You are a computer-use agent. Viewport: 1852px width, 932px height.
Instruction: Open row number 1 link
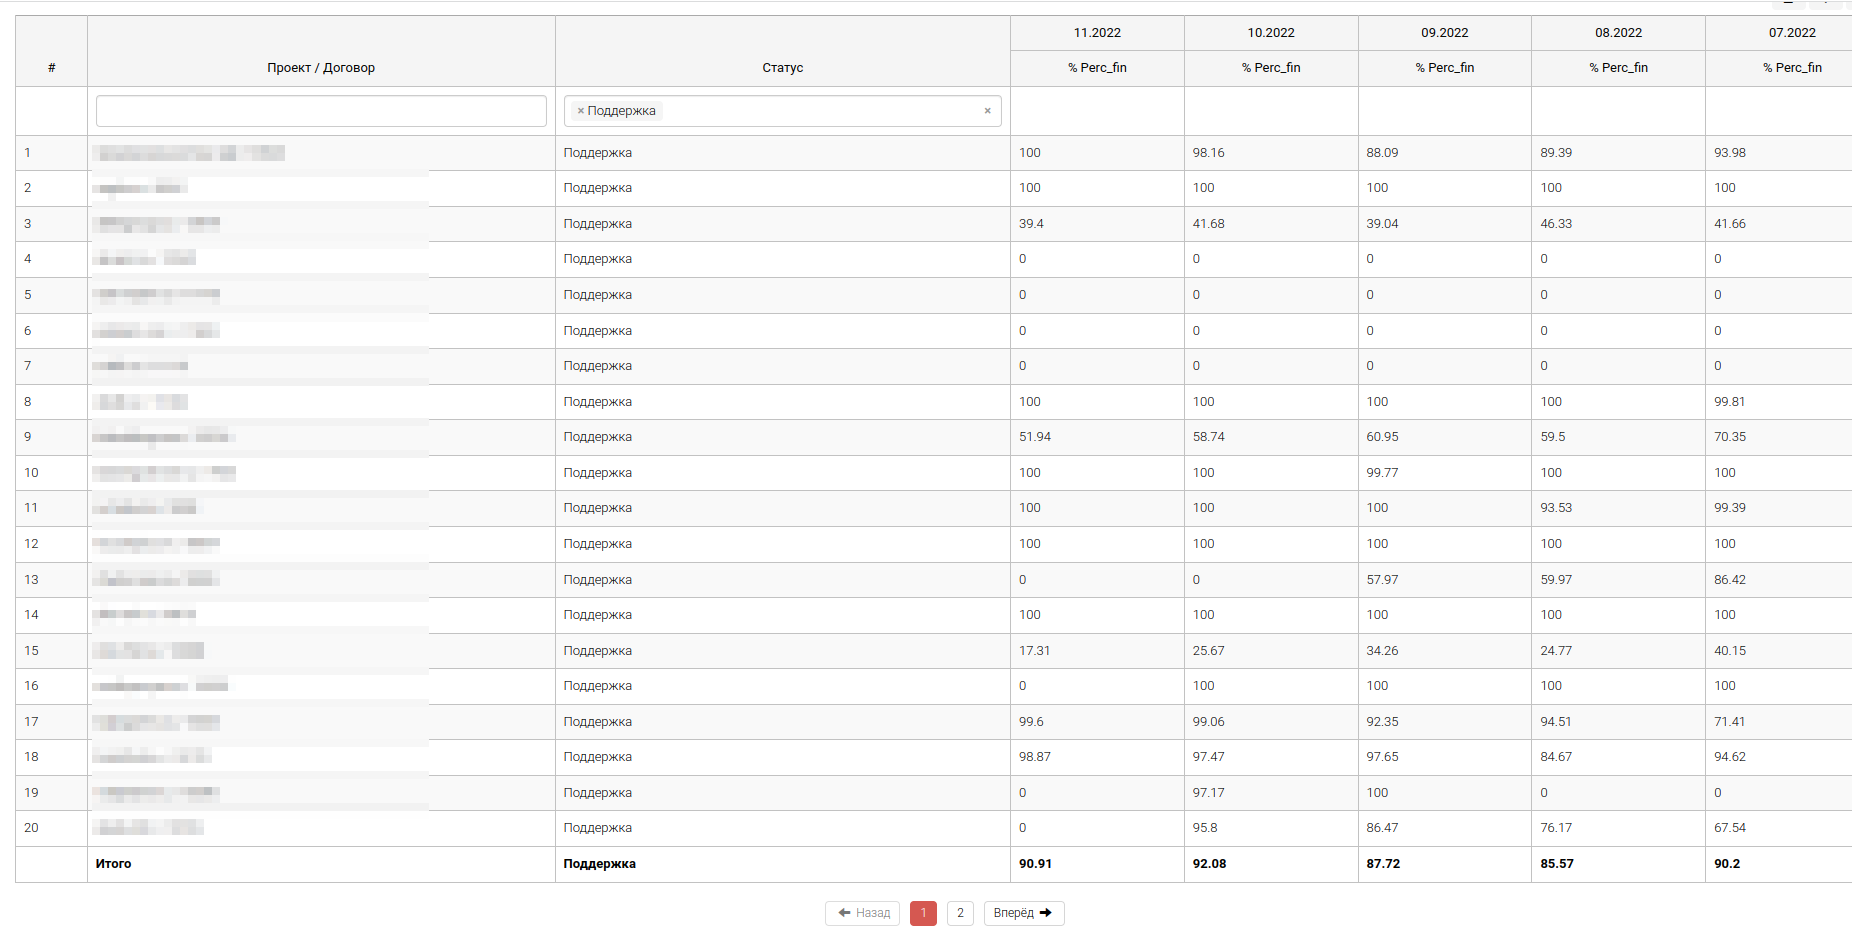[28, 153]
